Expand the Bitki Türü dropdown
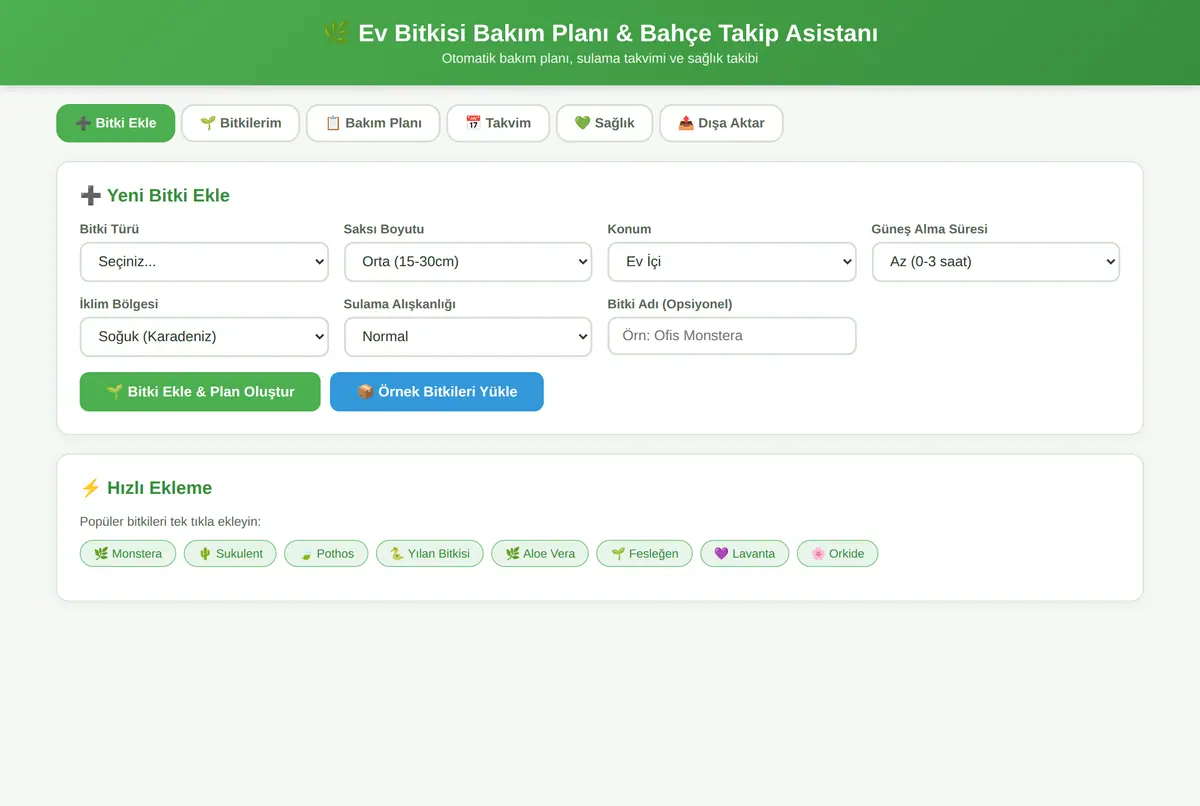Viewport: 1200px width, 806px height. click(x=204, y=262)
